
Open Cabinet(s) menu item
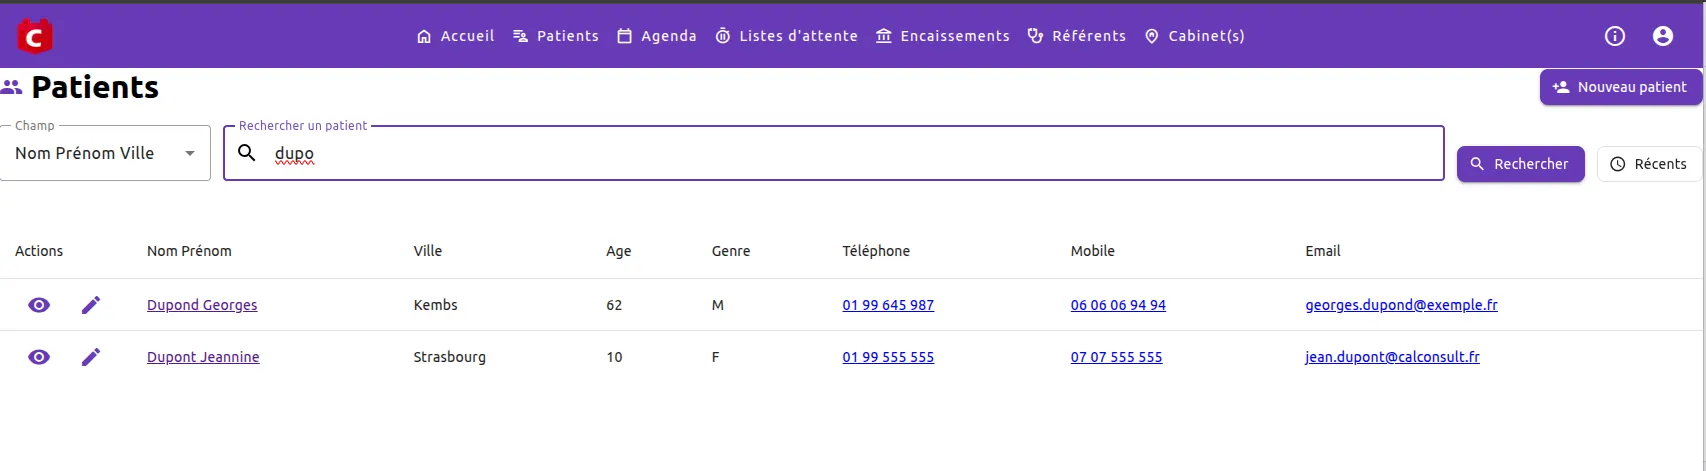click(x=1194, y=36)
